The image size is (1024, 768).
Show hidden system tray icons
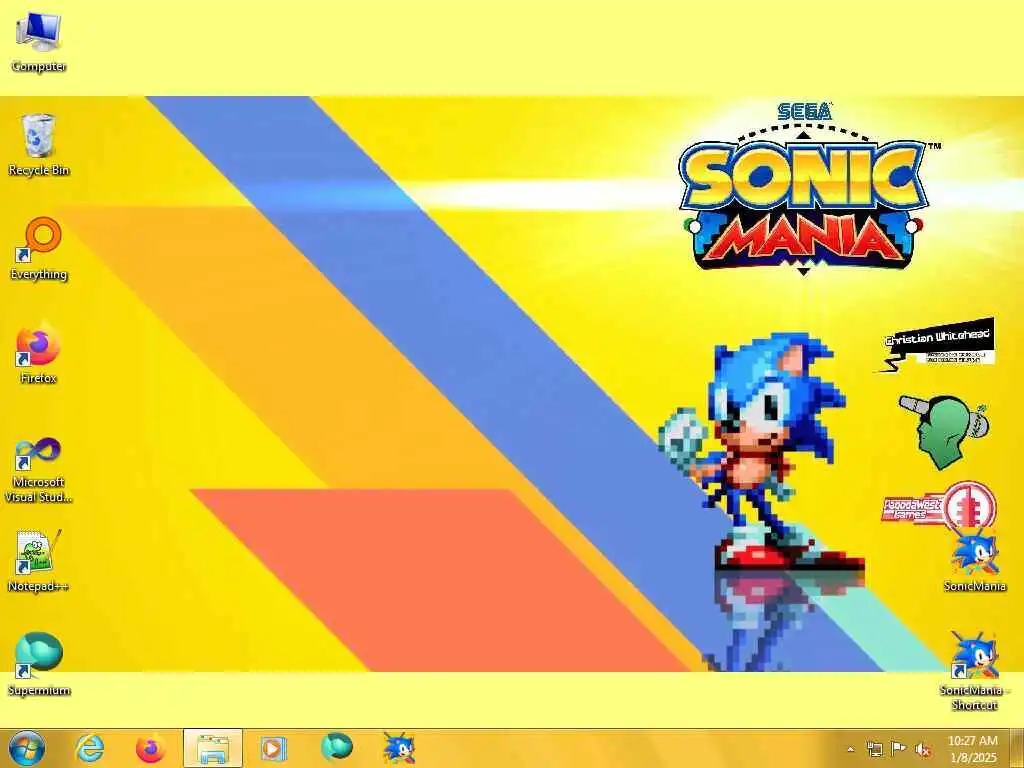pos(850,750)
